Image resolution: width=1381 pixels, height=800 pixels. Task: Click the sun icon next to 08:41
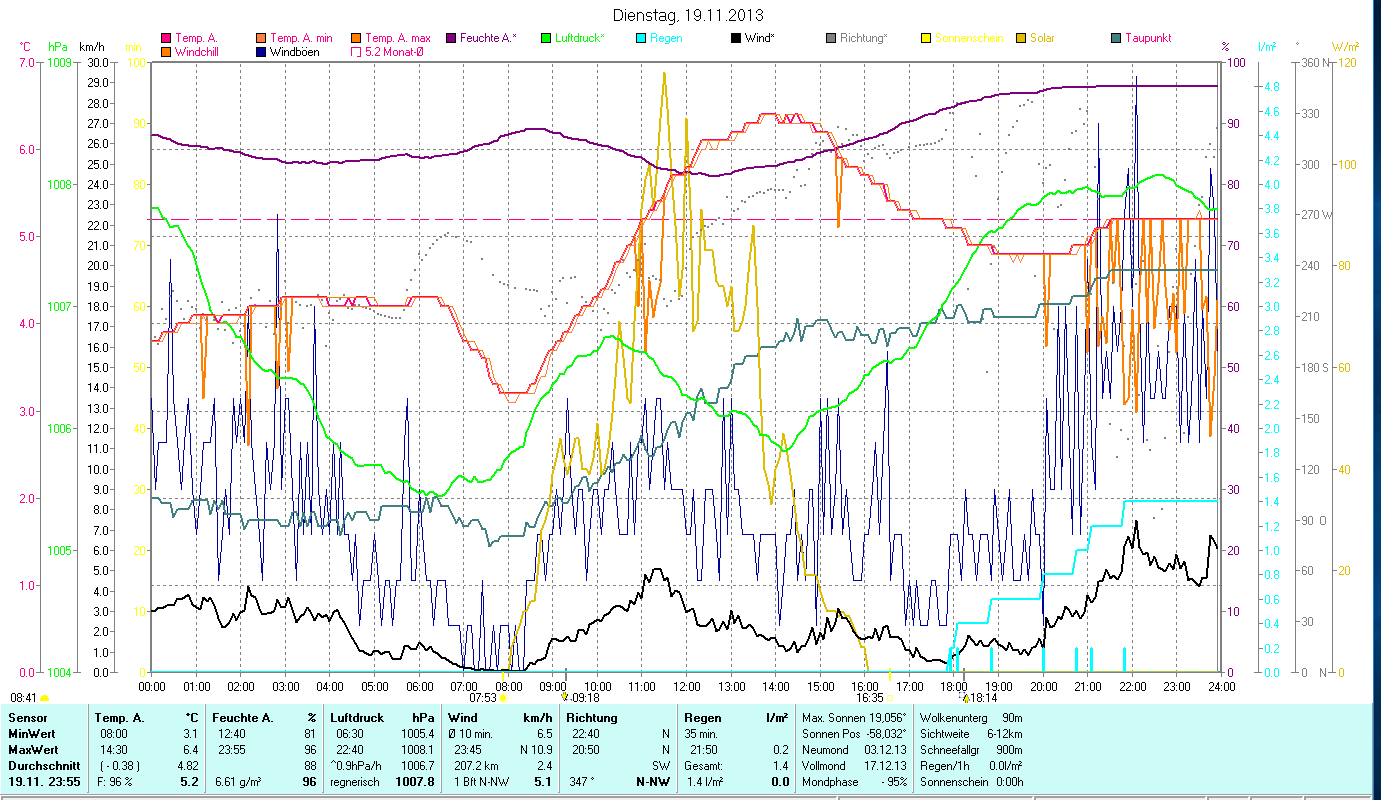point(45,697)
